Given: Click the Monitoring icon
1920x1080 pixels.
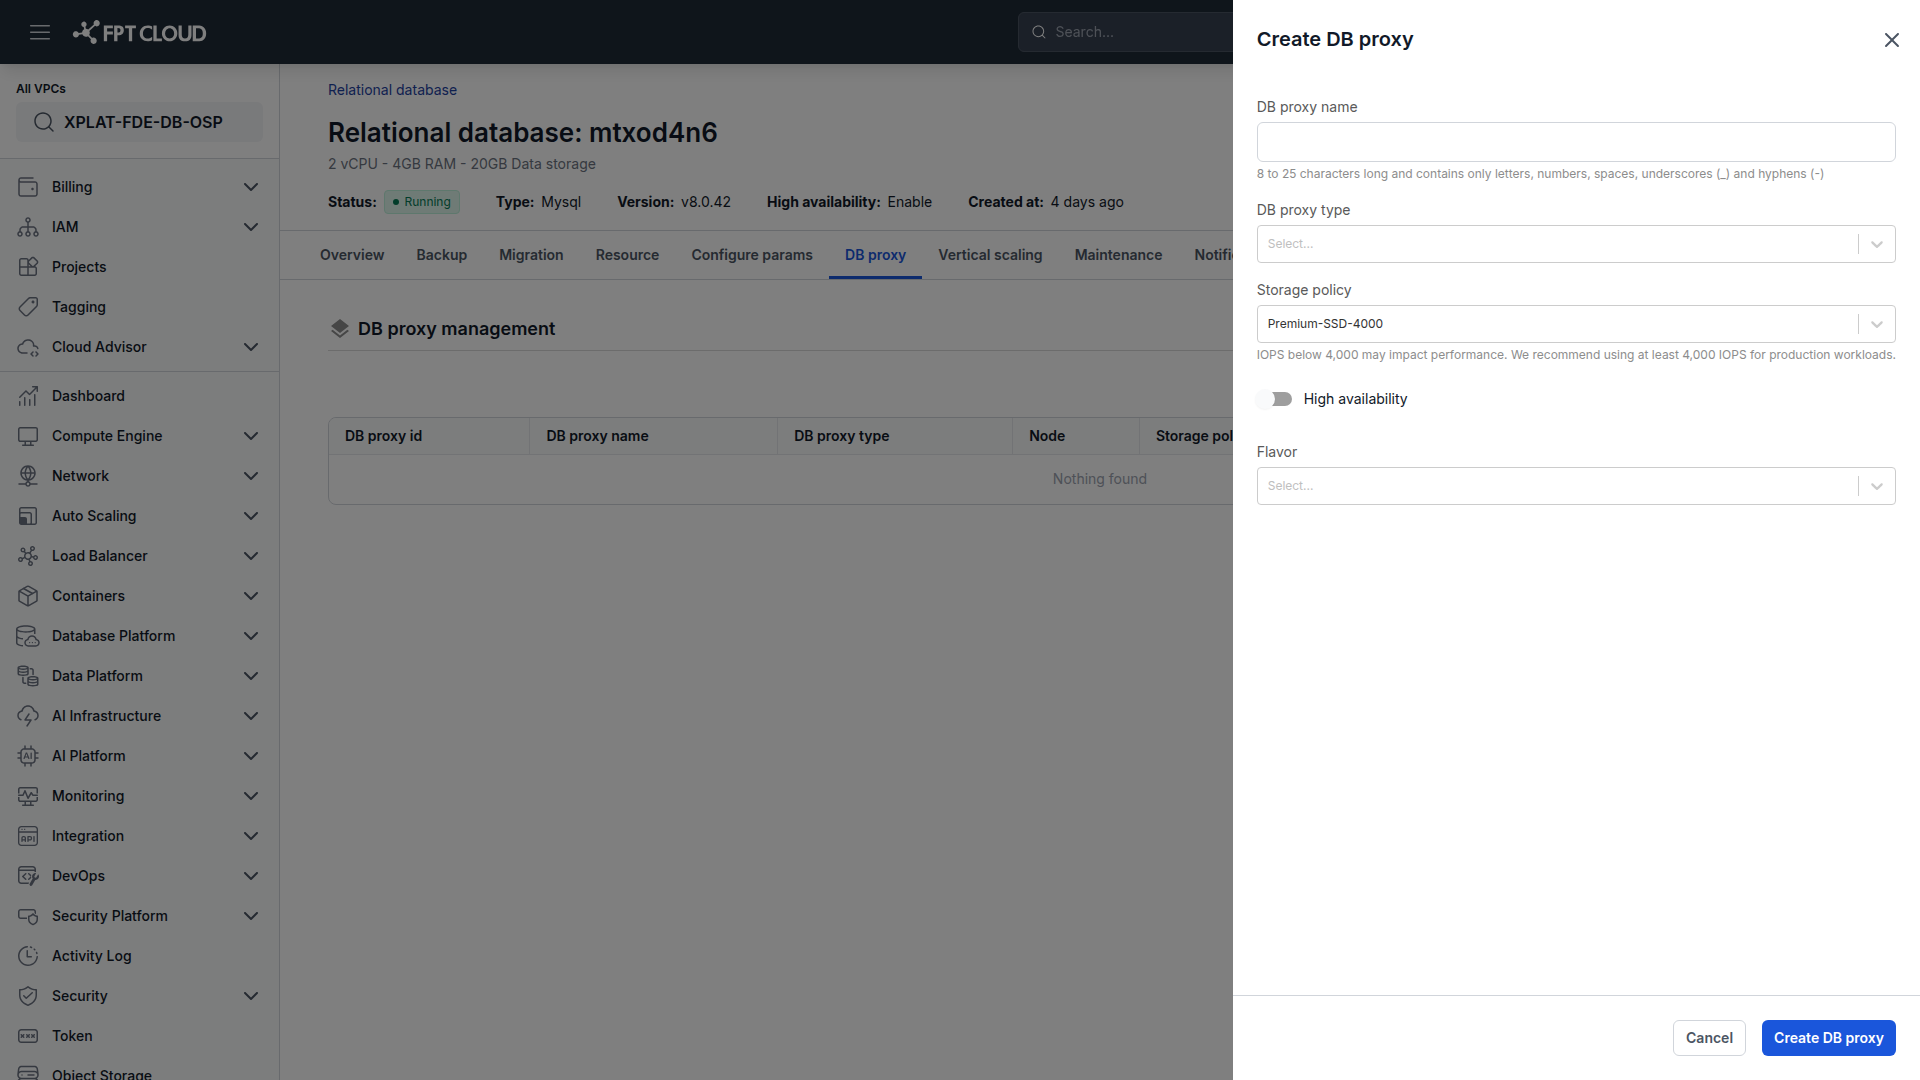Looking at the screenshot, I should [x=28, y=796].
